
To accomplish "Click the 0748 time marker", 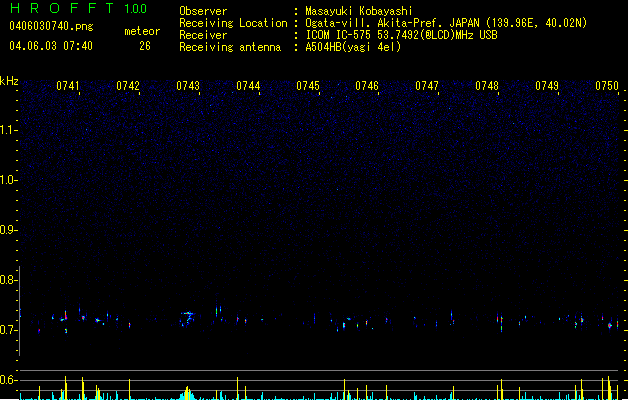I will pos(487,86).
